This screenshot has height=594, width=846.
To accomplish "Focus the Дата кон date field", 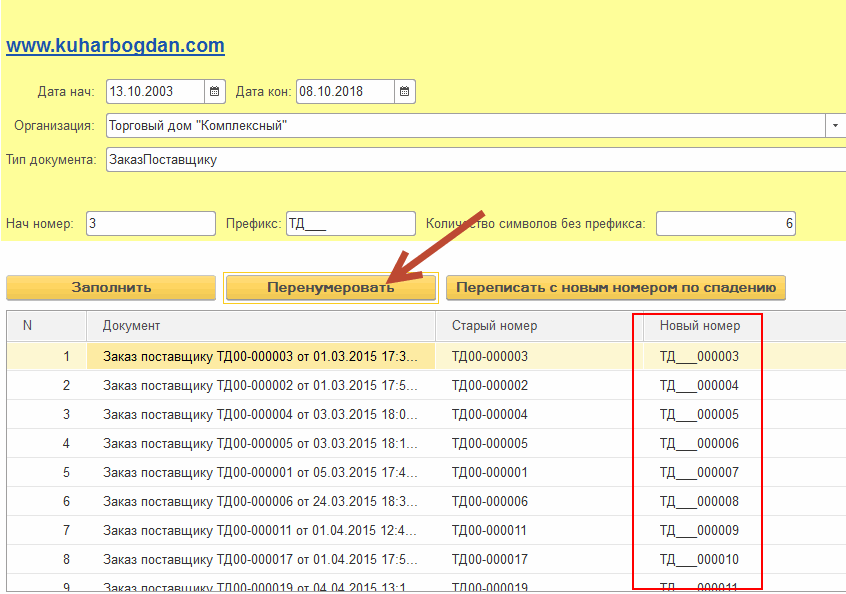I will pos(344,92).
